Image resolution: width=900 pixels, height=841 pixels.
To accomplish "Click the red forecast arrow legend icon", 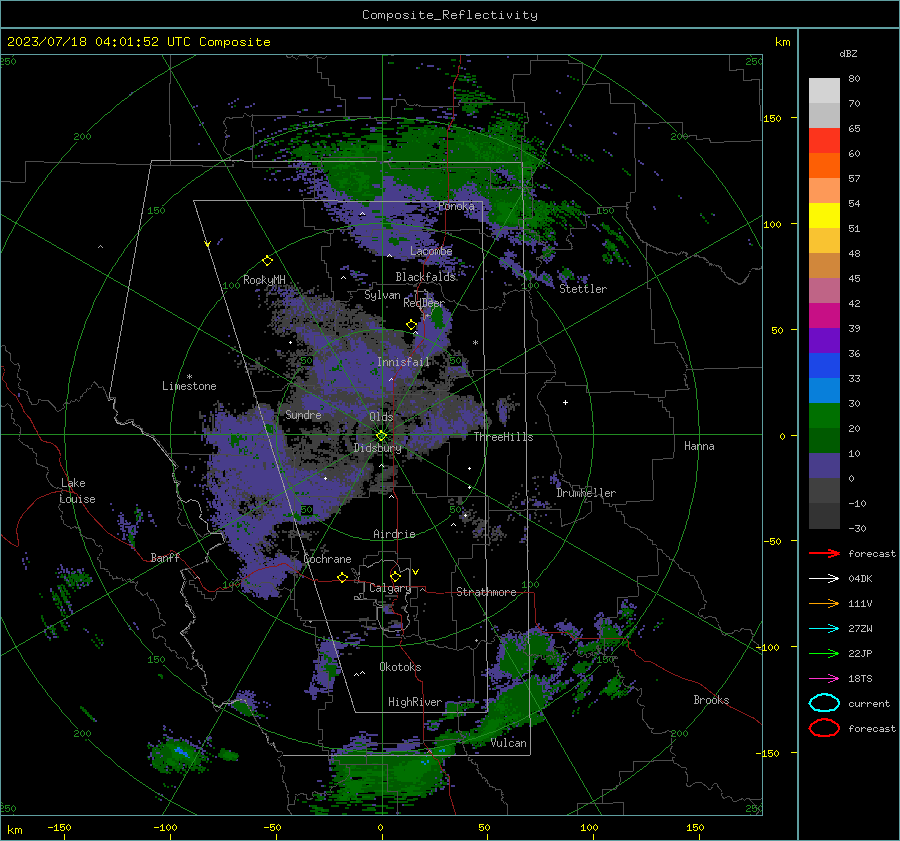I will tap(824, 553).
